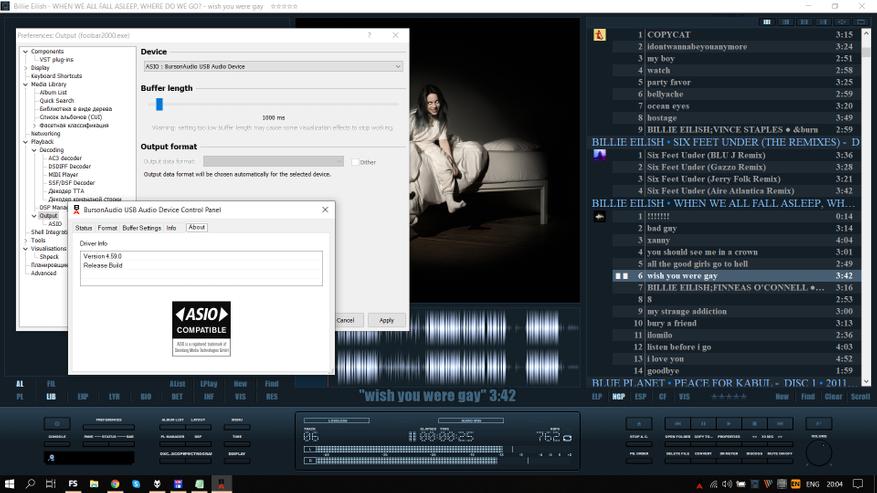Switch to the LIB panel tab
This screenshot has height=493, width=877.
point(51,396)
